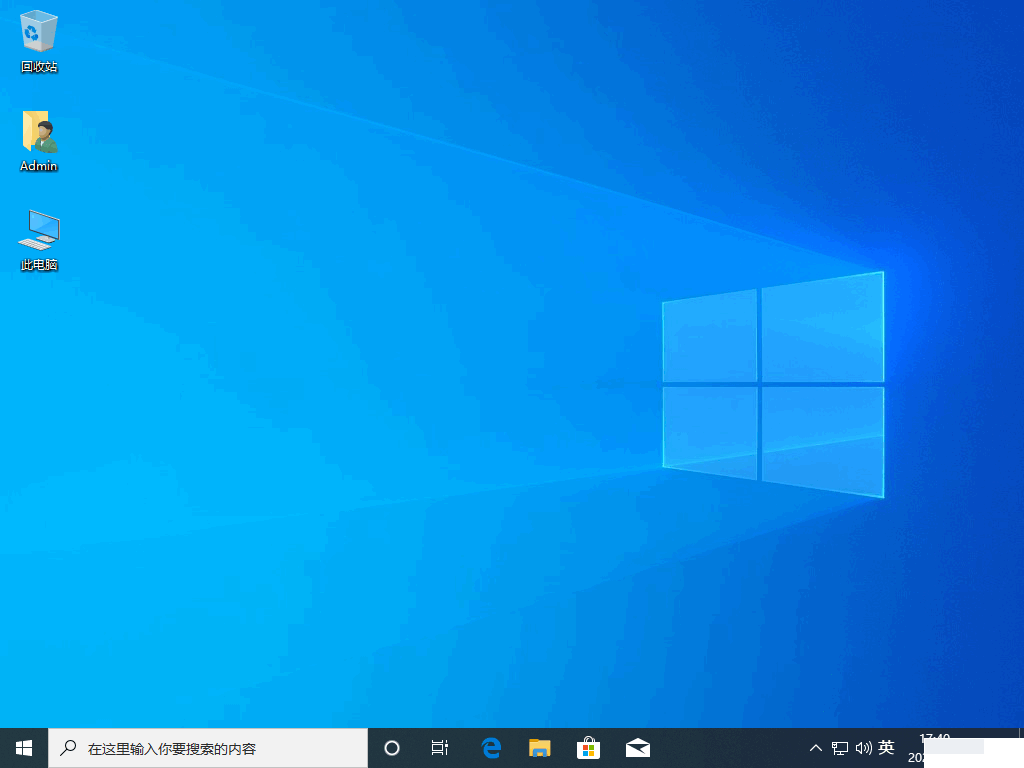The width and height of the screenshot is (1024, 768).
Task: Expand the hidden tray icons chevron
Action: (x=816, y=748)
